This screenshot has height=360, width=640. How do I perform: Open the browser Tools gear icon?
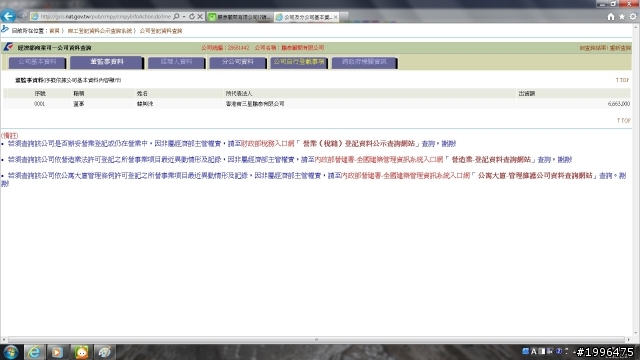coord(633,16)
